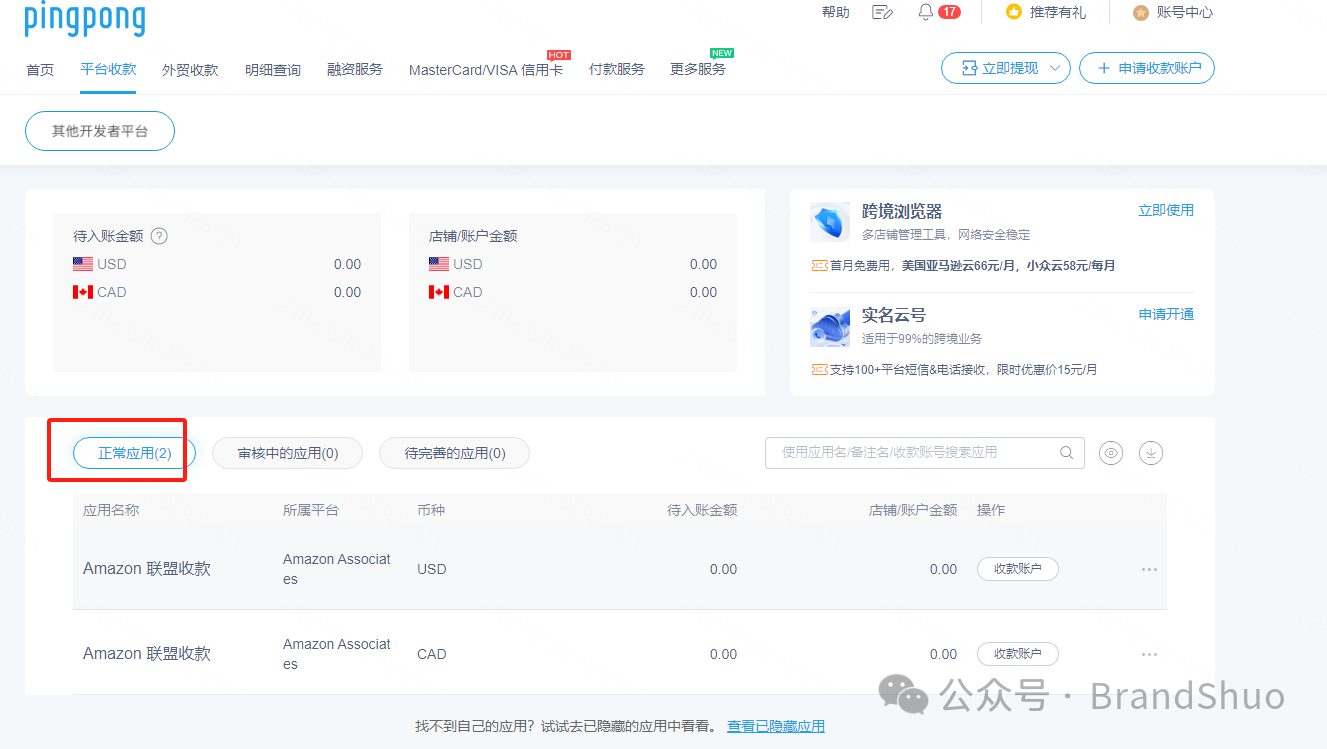The image size is (1327, 749).
Task: Click the download icon beside the search box
Action: [x=1151, y=453]
